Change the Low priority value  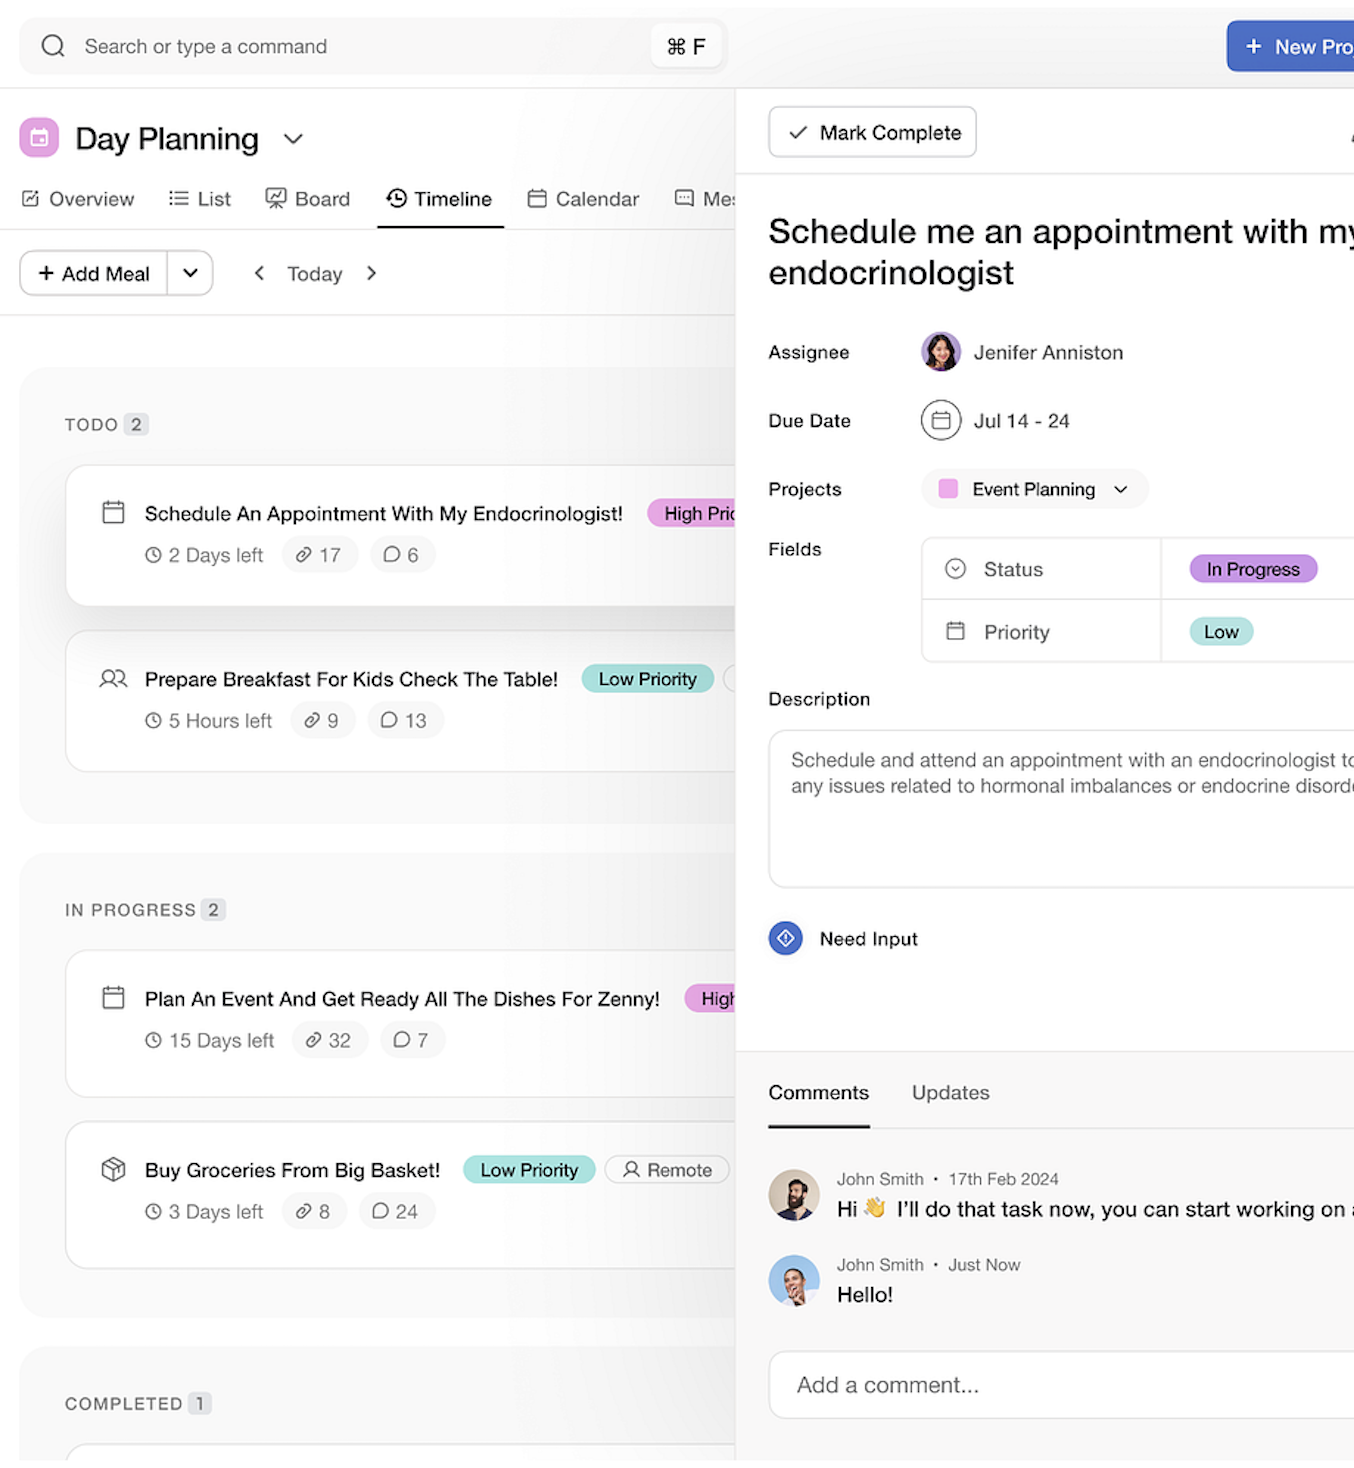click(x=1221, y=632)
